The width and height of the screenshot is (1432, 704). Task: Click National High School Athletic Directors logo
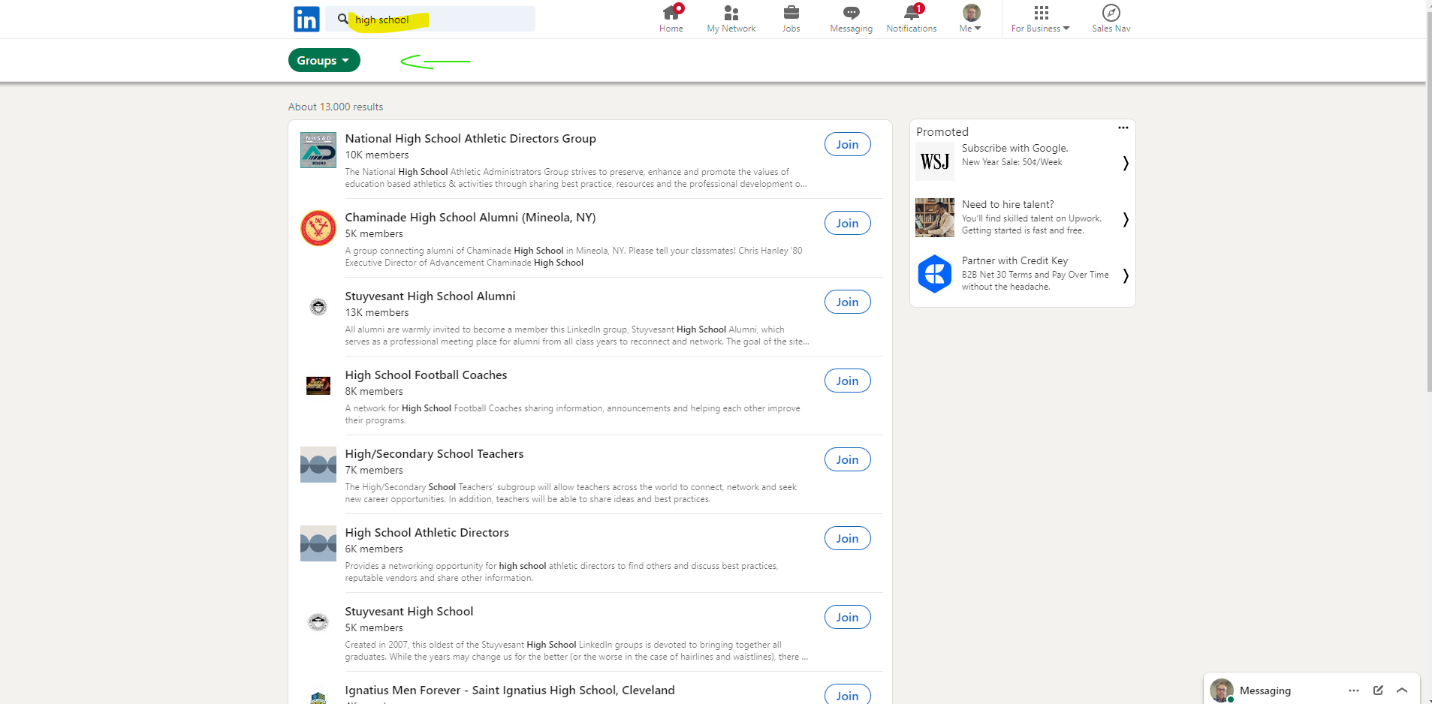318,149
